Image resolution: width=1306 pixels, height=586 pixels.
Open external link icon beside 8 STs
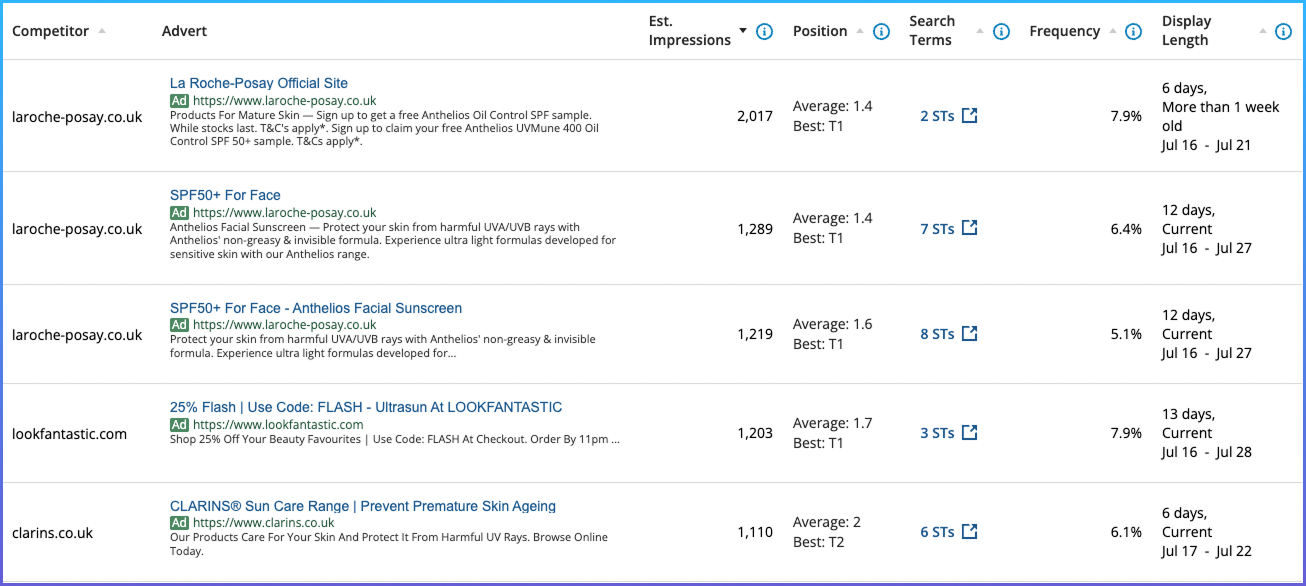969,334
